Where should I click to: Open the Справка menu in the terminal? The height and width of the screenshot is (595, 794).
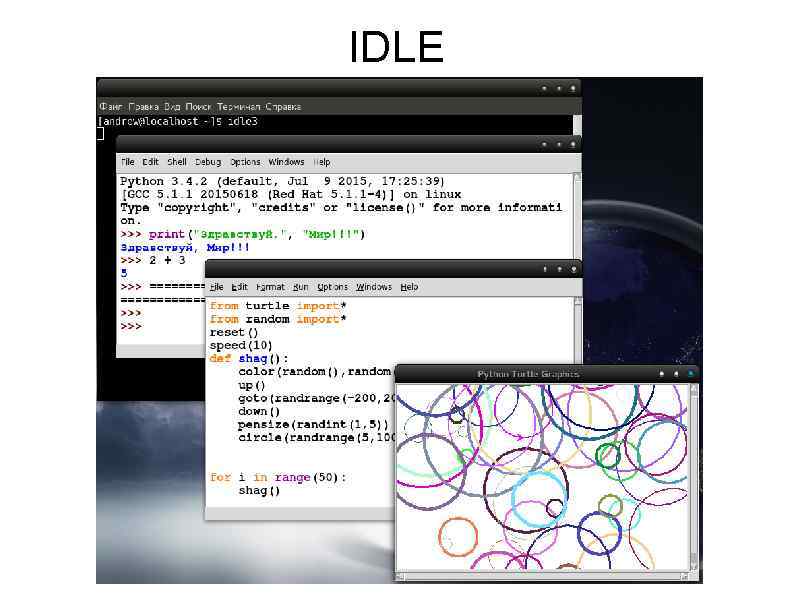point(283,107)
